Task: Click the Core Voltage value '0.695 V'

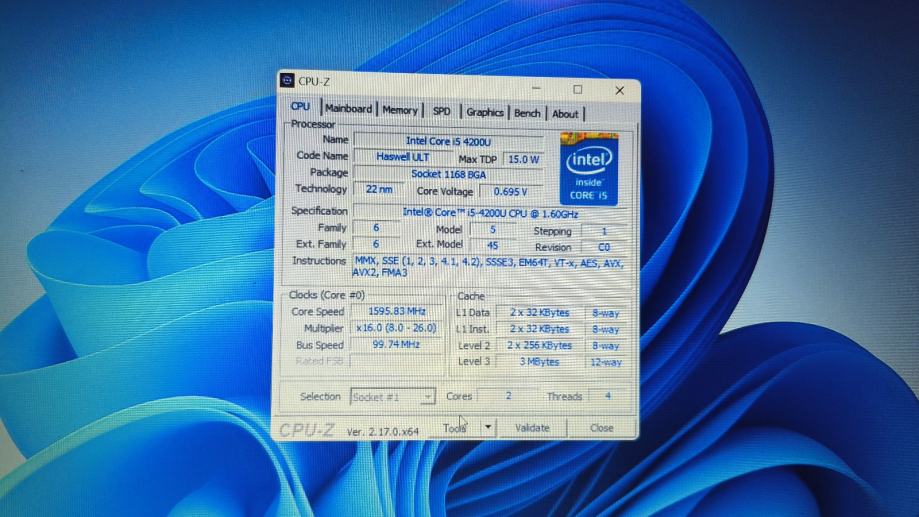Action: [x=510, y=192]
